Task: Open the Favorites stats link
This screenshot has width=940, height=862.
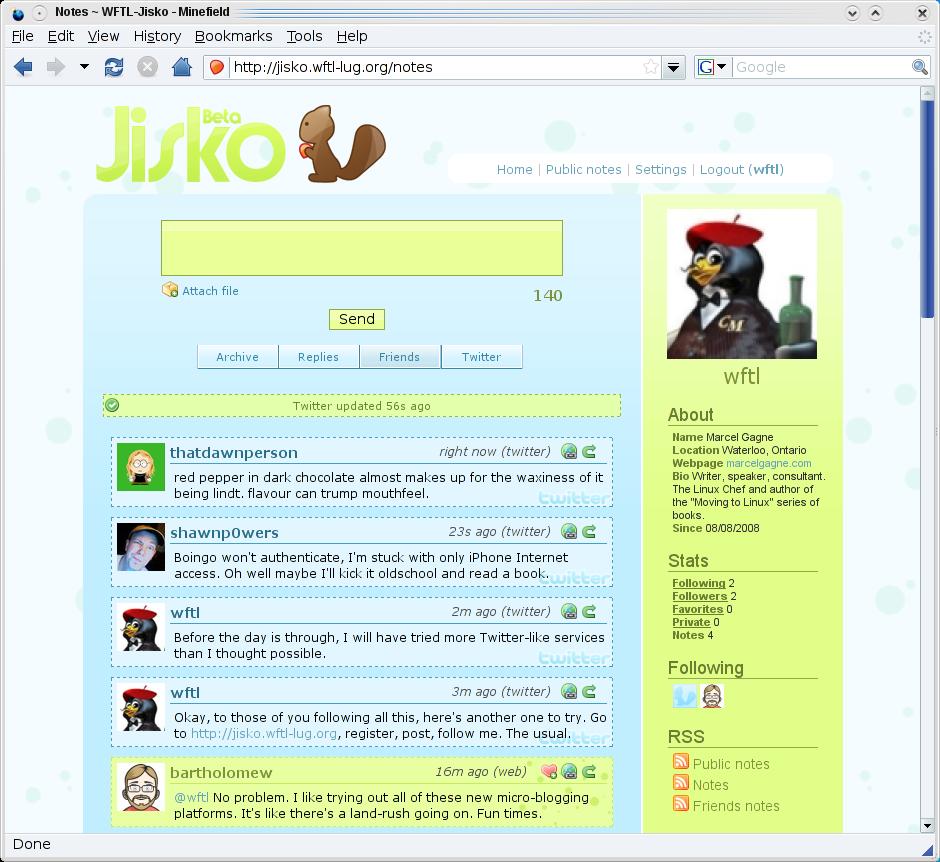Action: coord(698,609)
